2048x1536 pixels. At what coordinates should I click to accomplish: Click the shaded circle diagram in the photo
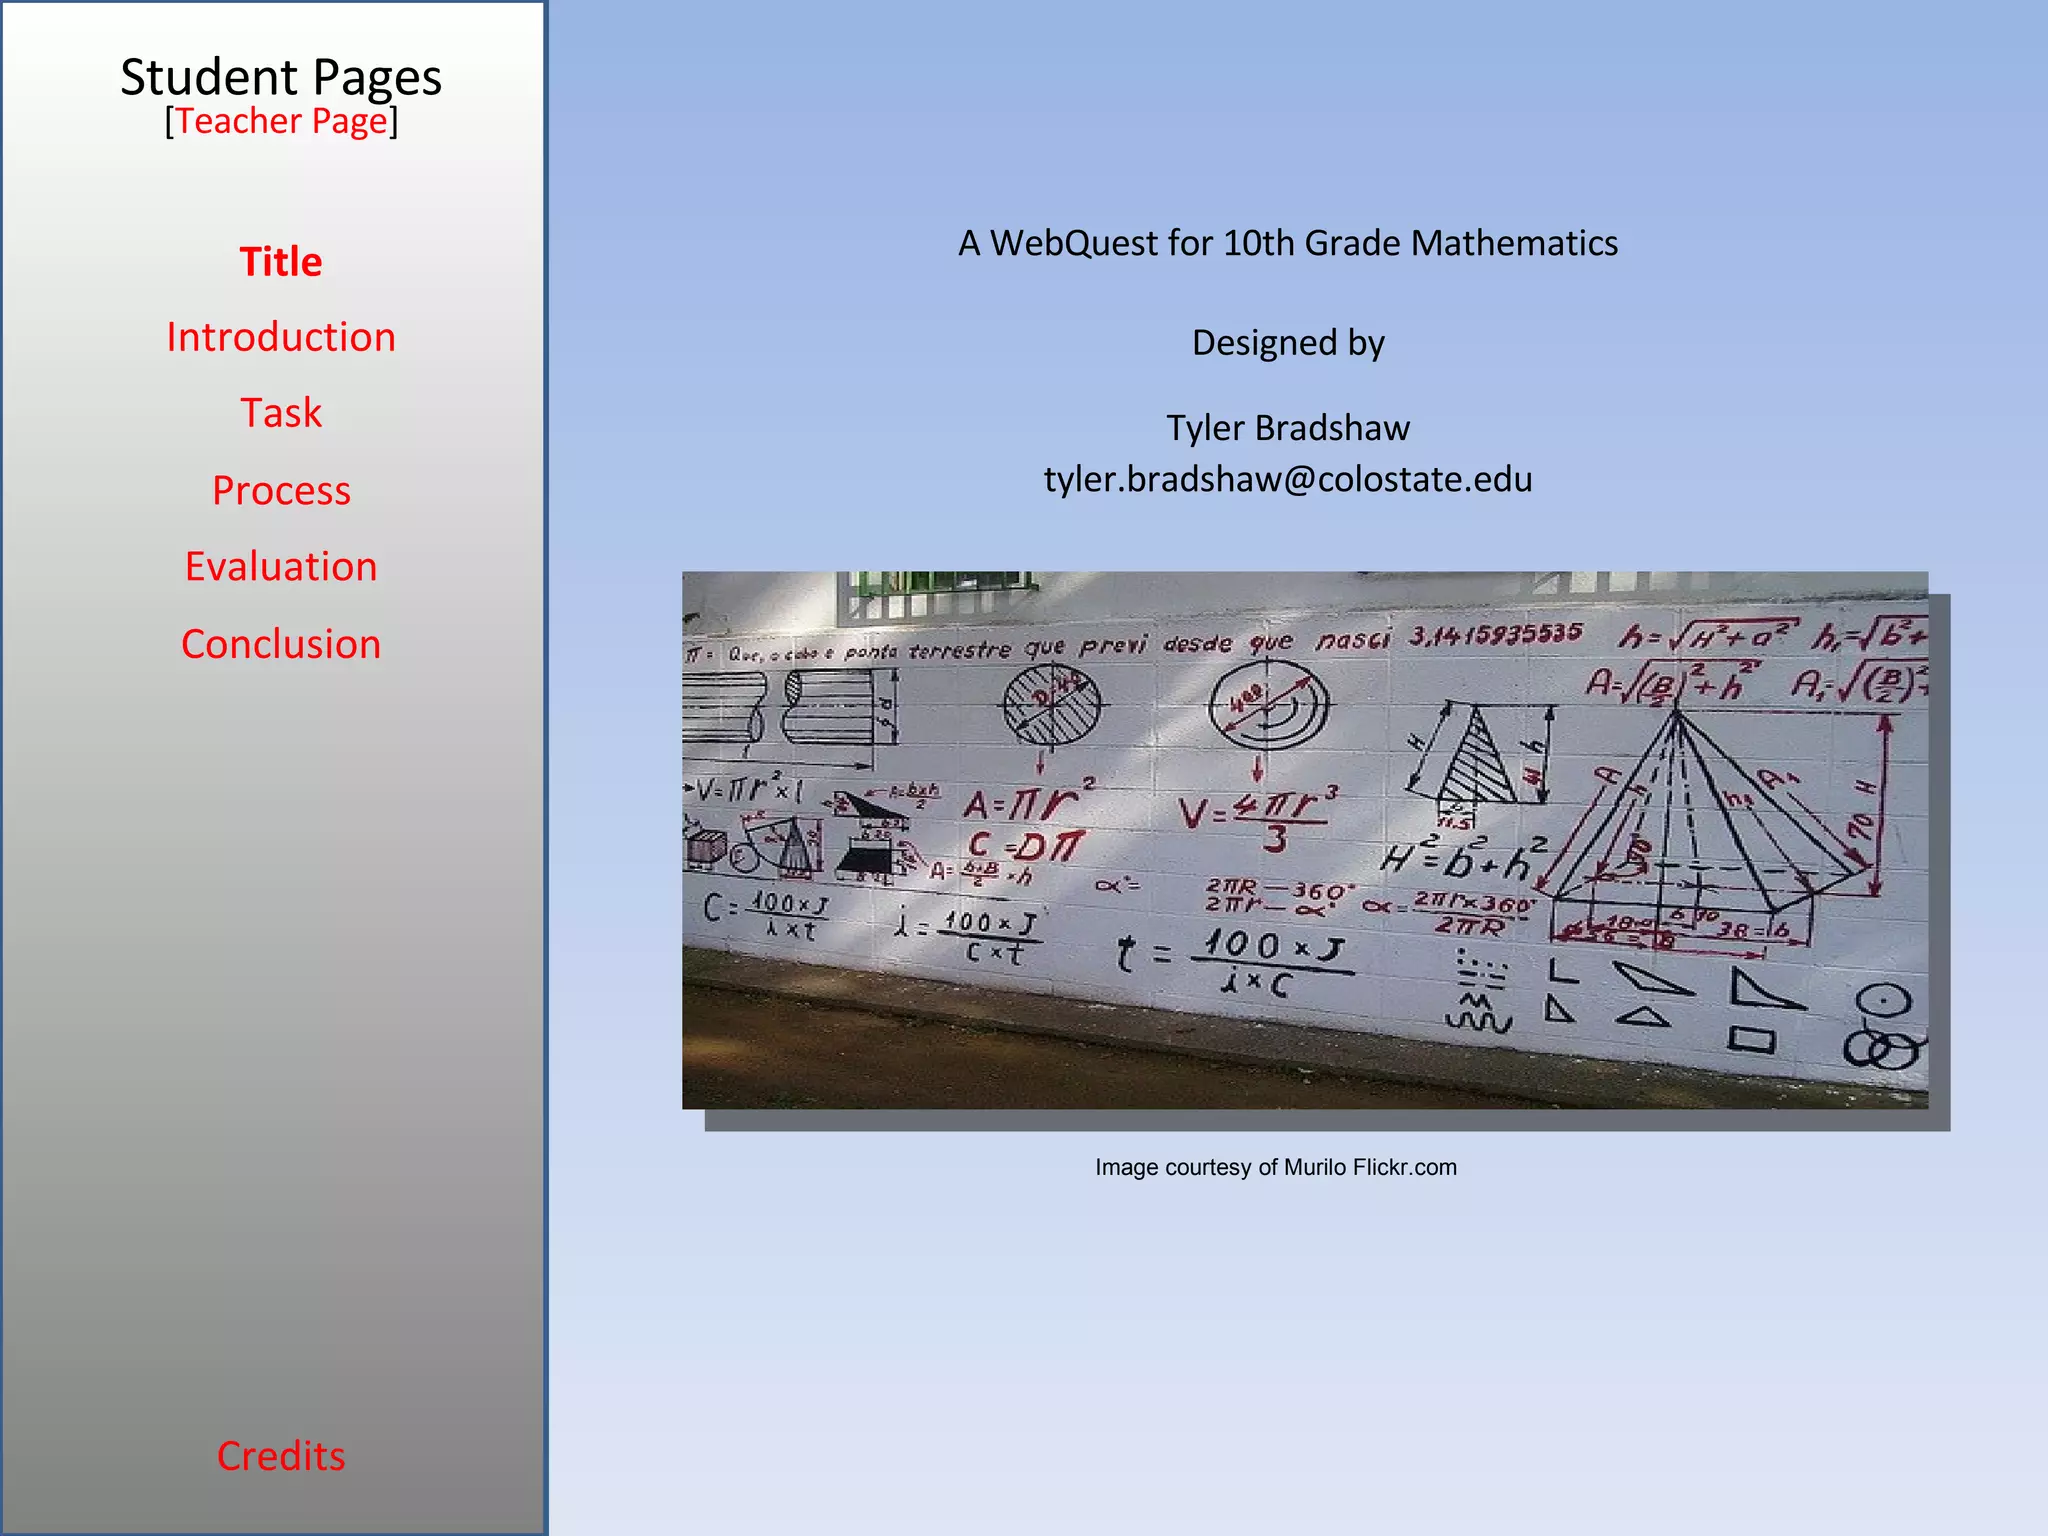pos(1050,704)
